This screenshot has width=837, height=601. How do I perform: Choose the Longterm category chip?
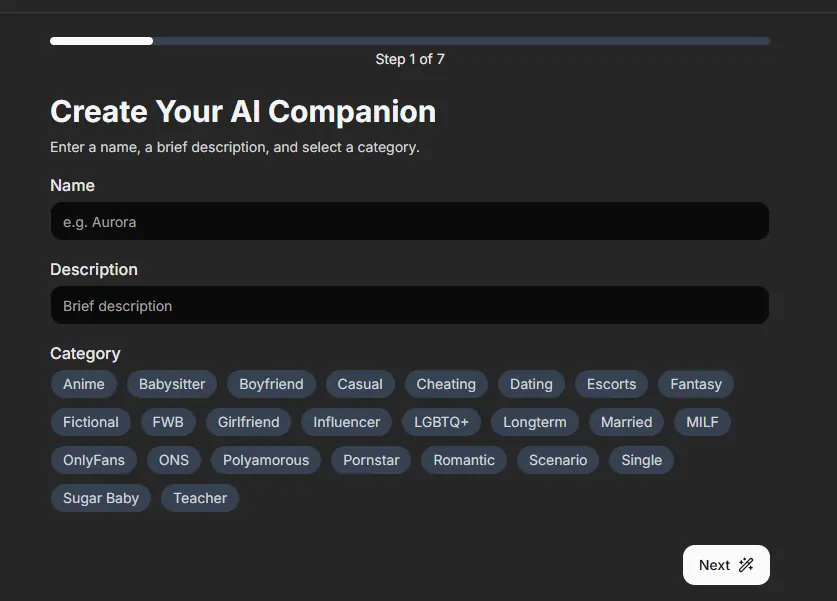[x=535, y=422]
